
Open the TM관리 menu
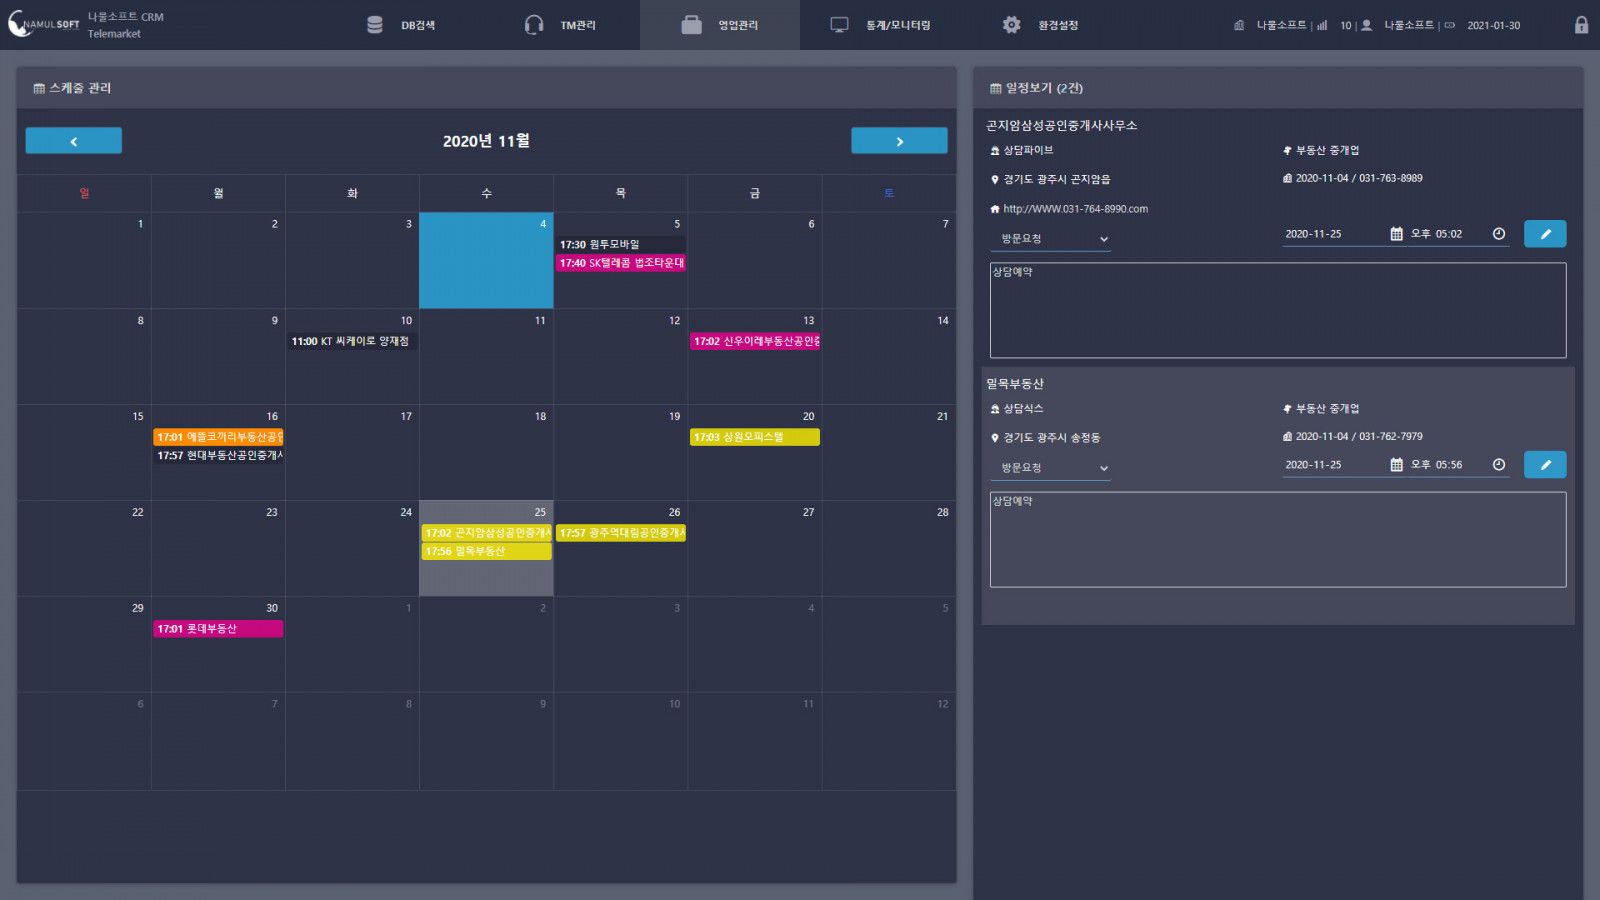coord(561,25)
